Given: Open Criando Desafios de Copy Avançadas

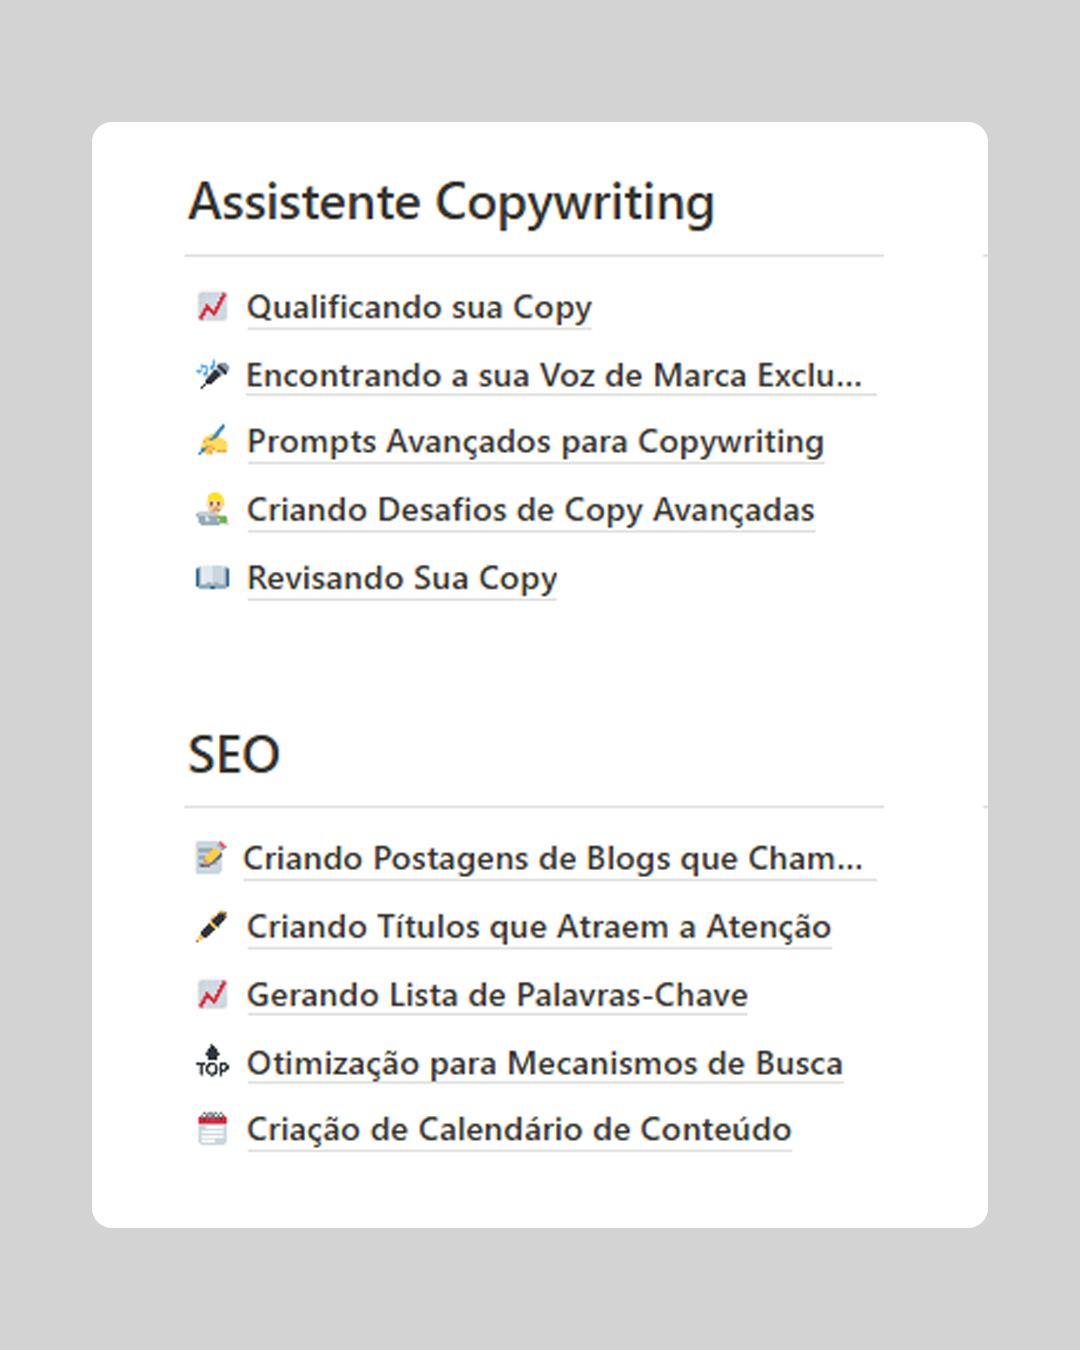Looking at the screenshot, I should 530,510.
